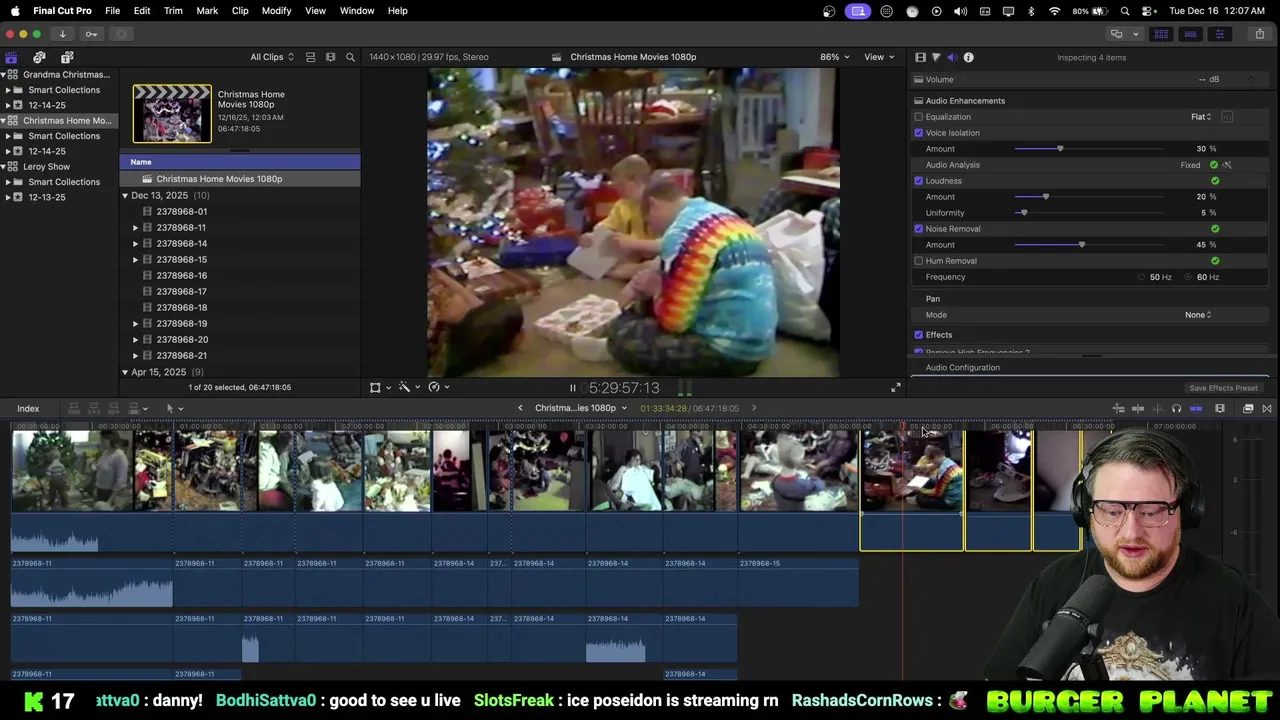Enable the Hum Removal checkbox
Viewport: 1280px width, 720px height.
[x=918, y=261]
